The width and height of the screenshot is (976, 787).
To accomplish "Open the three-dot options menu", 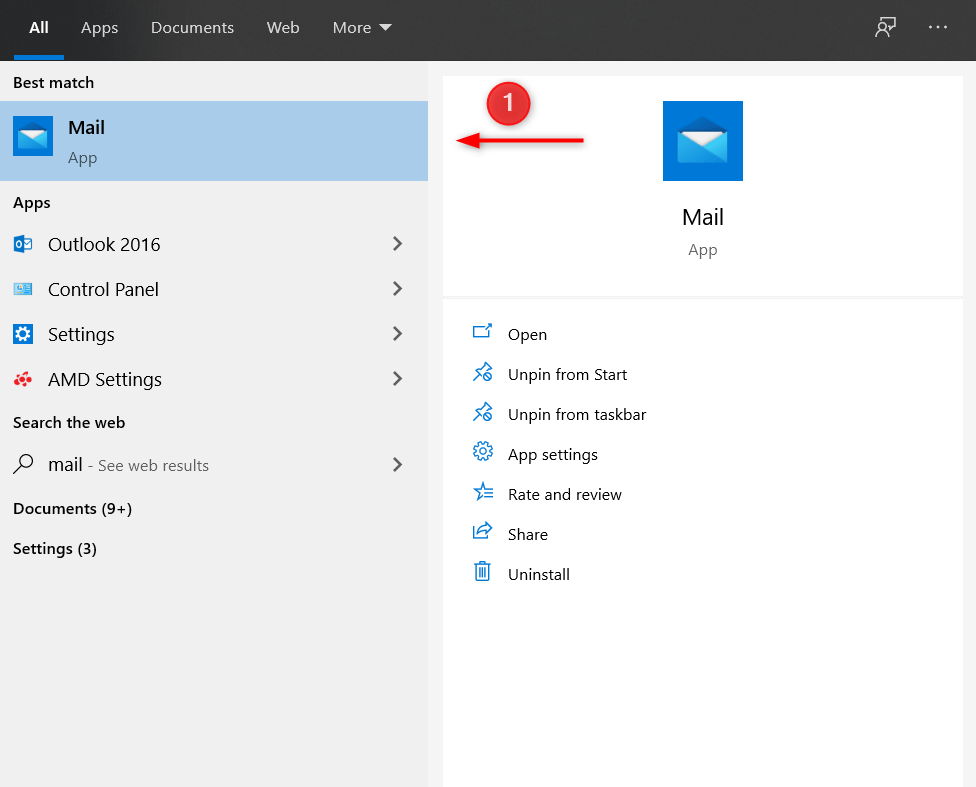I will (x=937, y=27).
